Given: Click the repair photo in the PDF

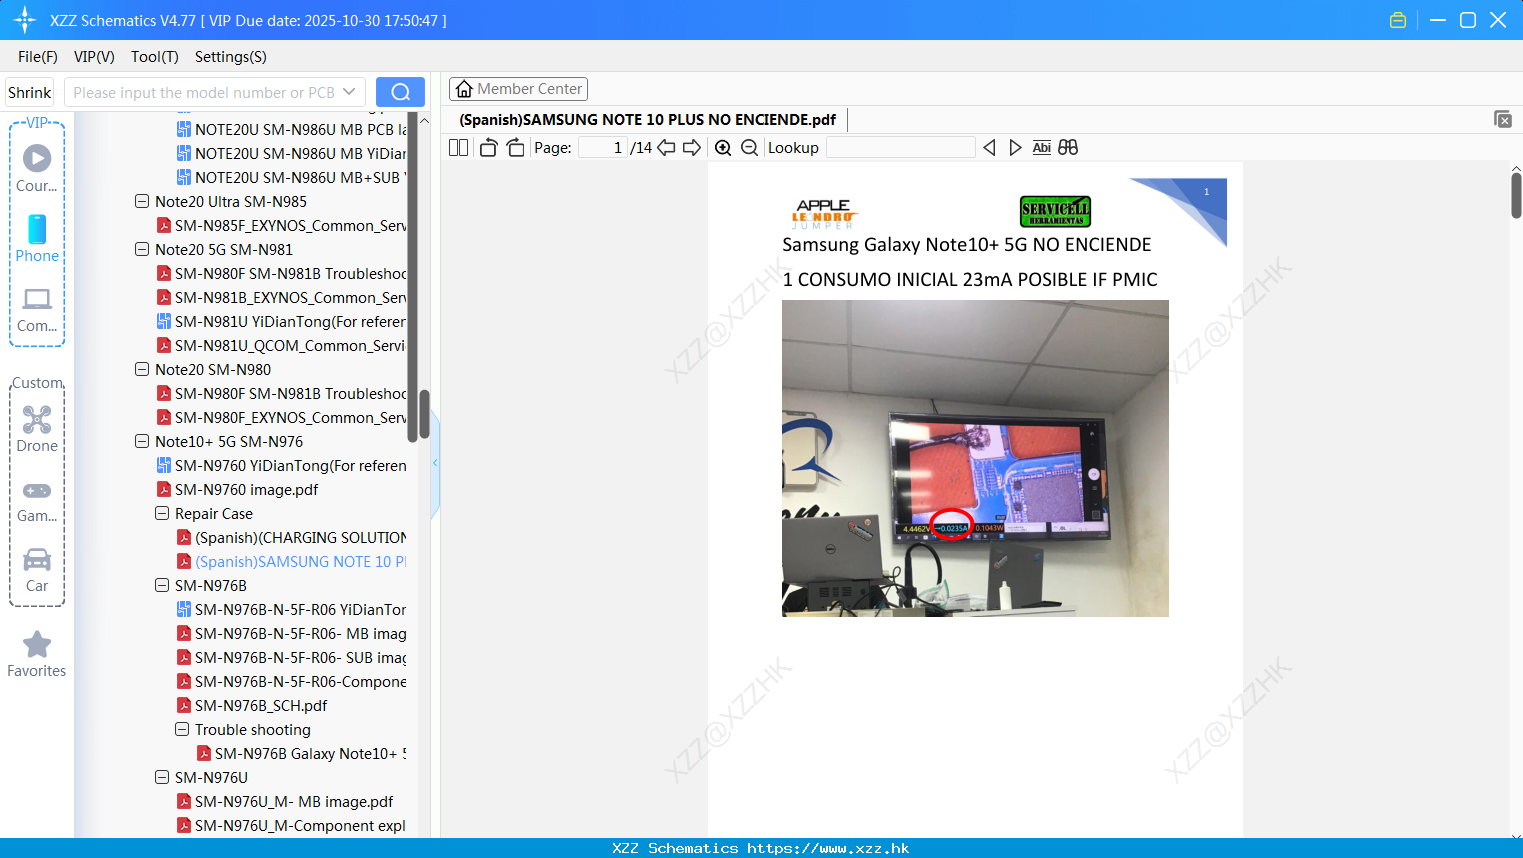Looking at the screenshot, I should tap(975, 458).
